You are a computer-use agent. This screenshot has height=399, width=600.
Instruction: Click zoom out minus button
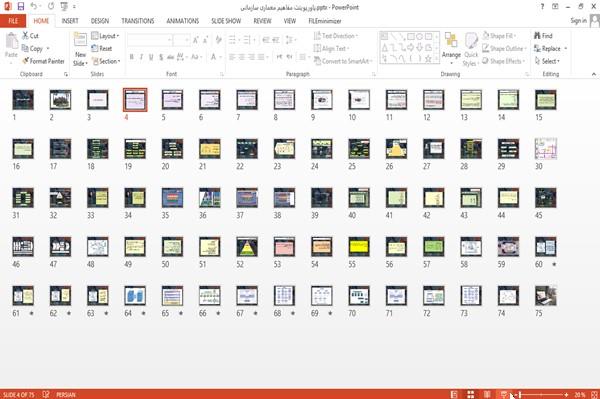click(x=515, y=394)
